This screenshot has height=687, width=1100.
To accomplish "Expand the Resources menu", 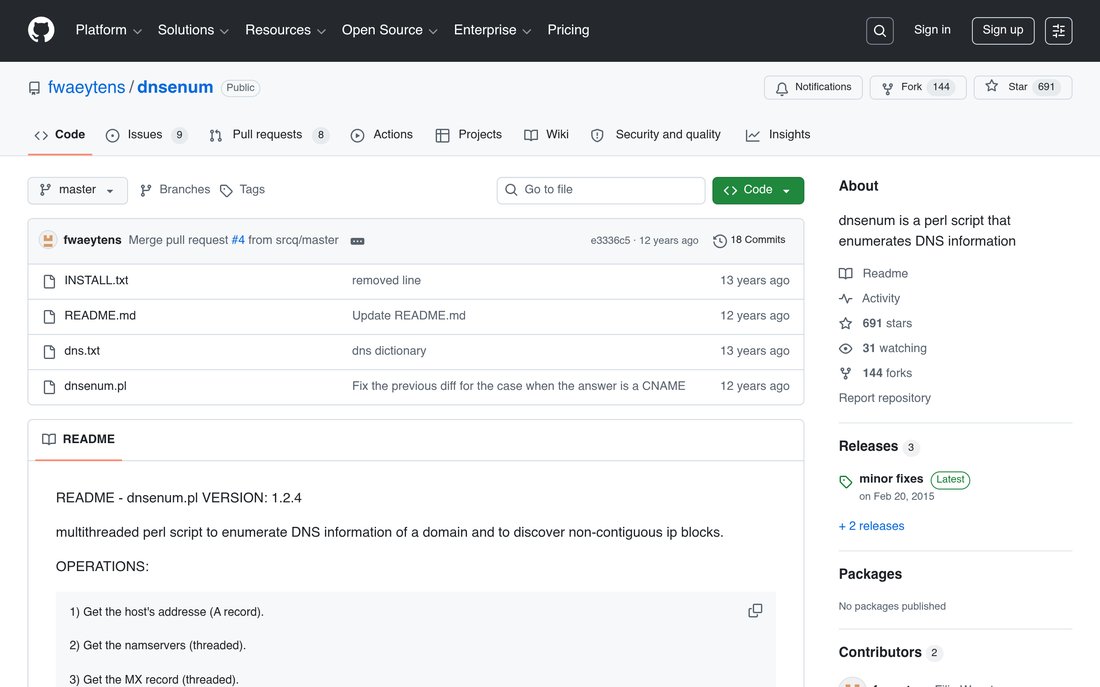I will 285,30.
